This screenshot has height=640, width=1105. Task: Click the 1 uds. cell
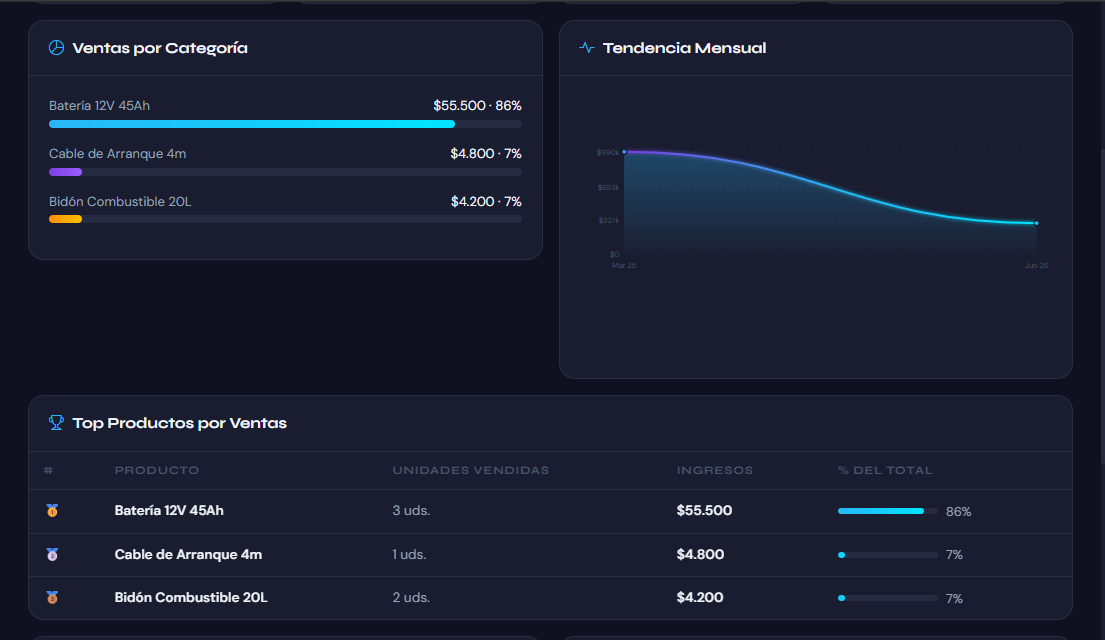[x=409, y=554]
